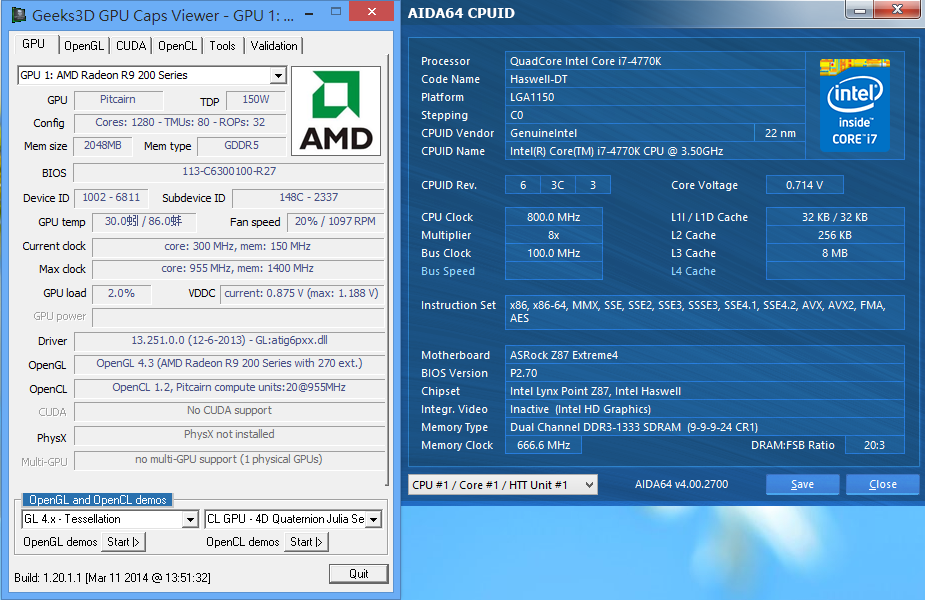The width and height of the screenshot is (925, 600).
Task: Expand the GPU 1: AMD Radeon R9 selector
Action: coord(278,76)
